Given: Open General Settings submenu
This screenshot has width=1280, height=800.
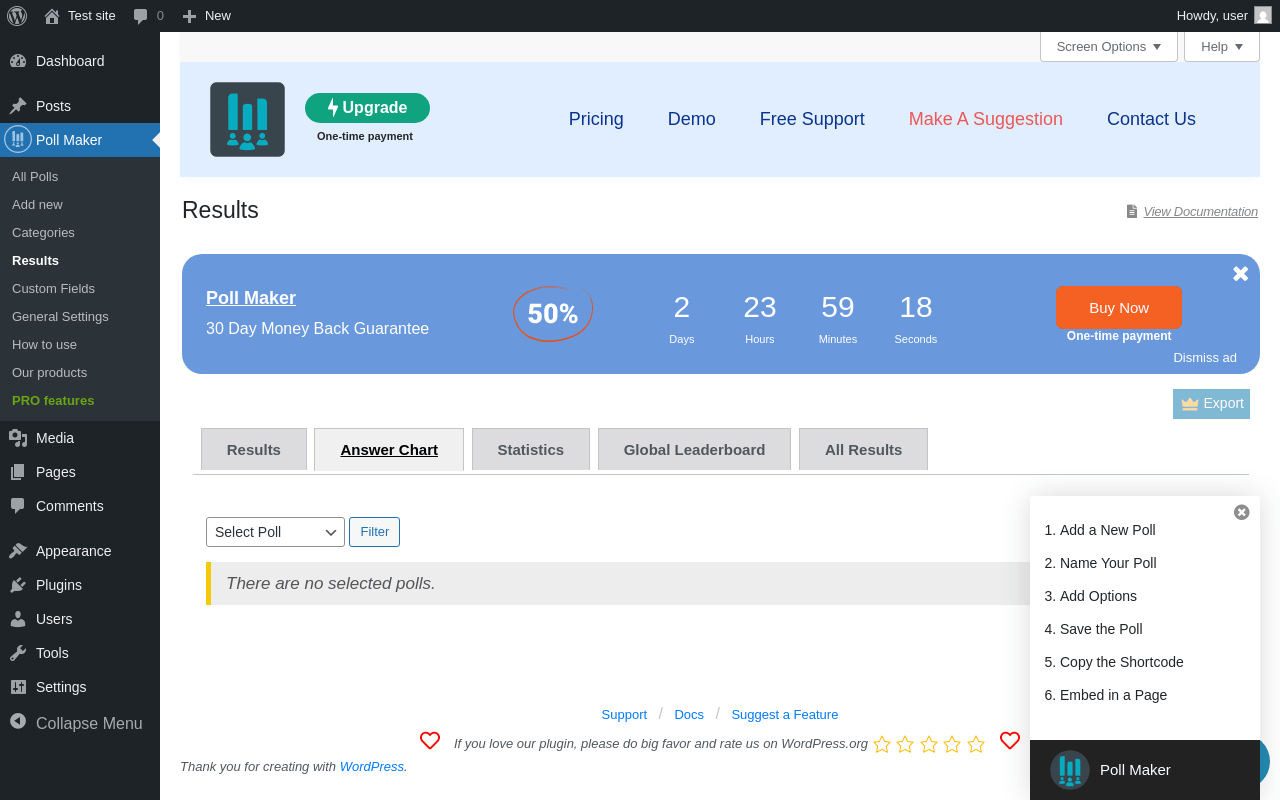Looking at the screenshot, I should [80, 317].
